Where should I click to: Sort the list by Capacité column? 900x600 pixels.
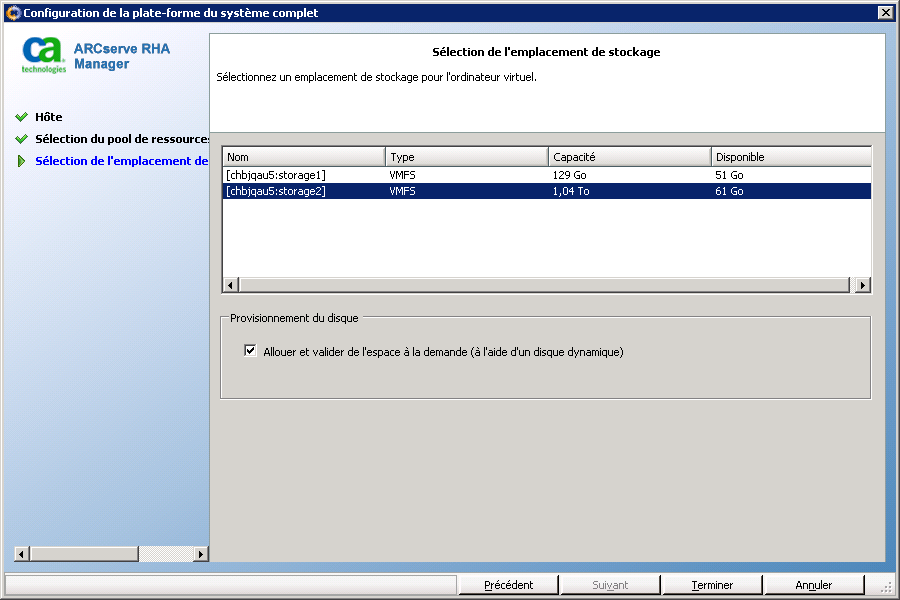(629, 157)
